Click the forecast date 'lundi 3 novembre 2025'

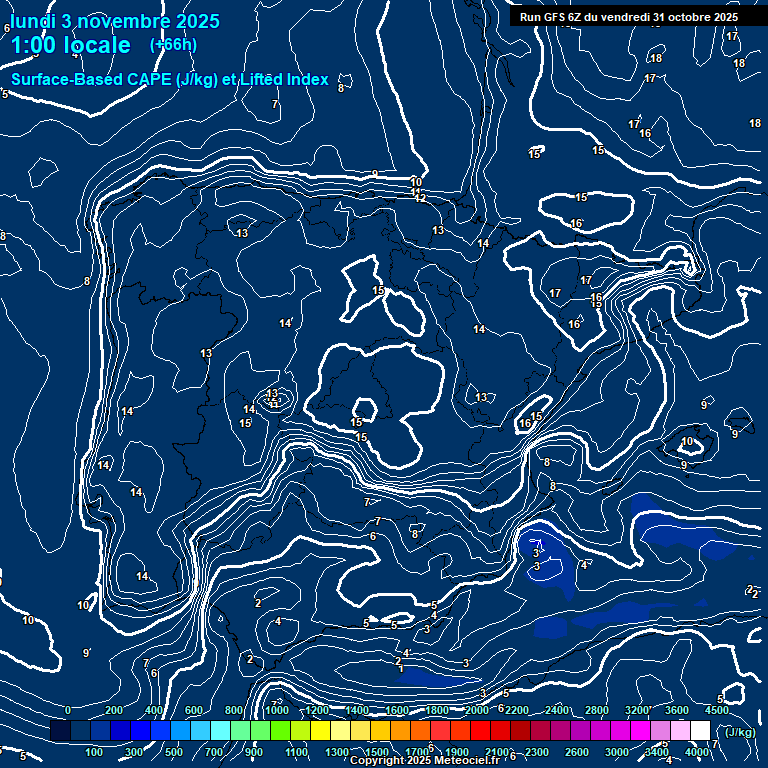[x=115, y=21]
